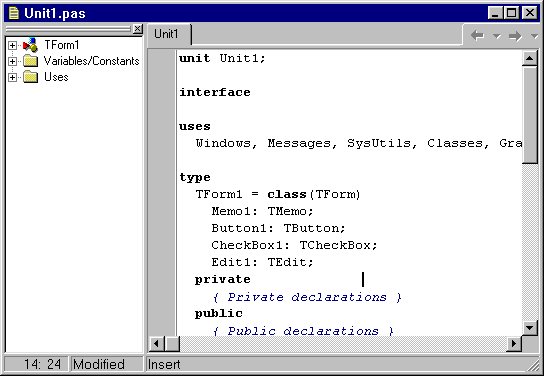
Task: Click the horizontal scrollbar right arrow
Action: point(514,344)
